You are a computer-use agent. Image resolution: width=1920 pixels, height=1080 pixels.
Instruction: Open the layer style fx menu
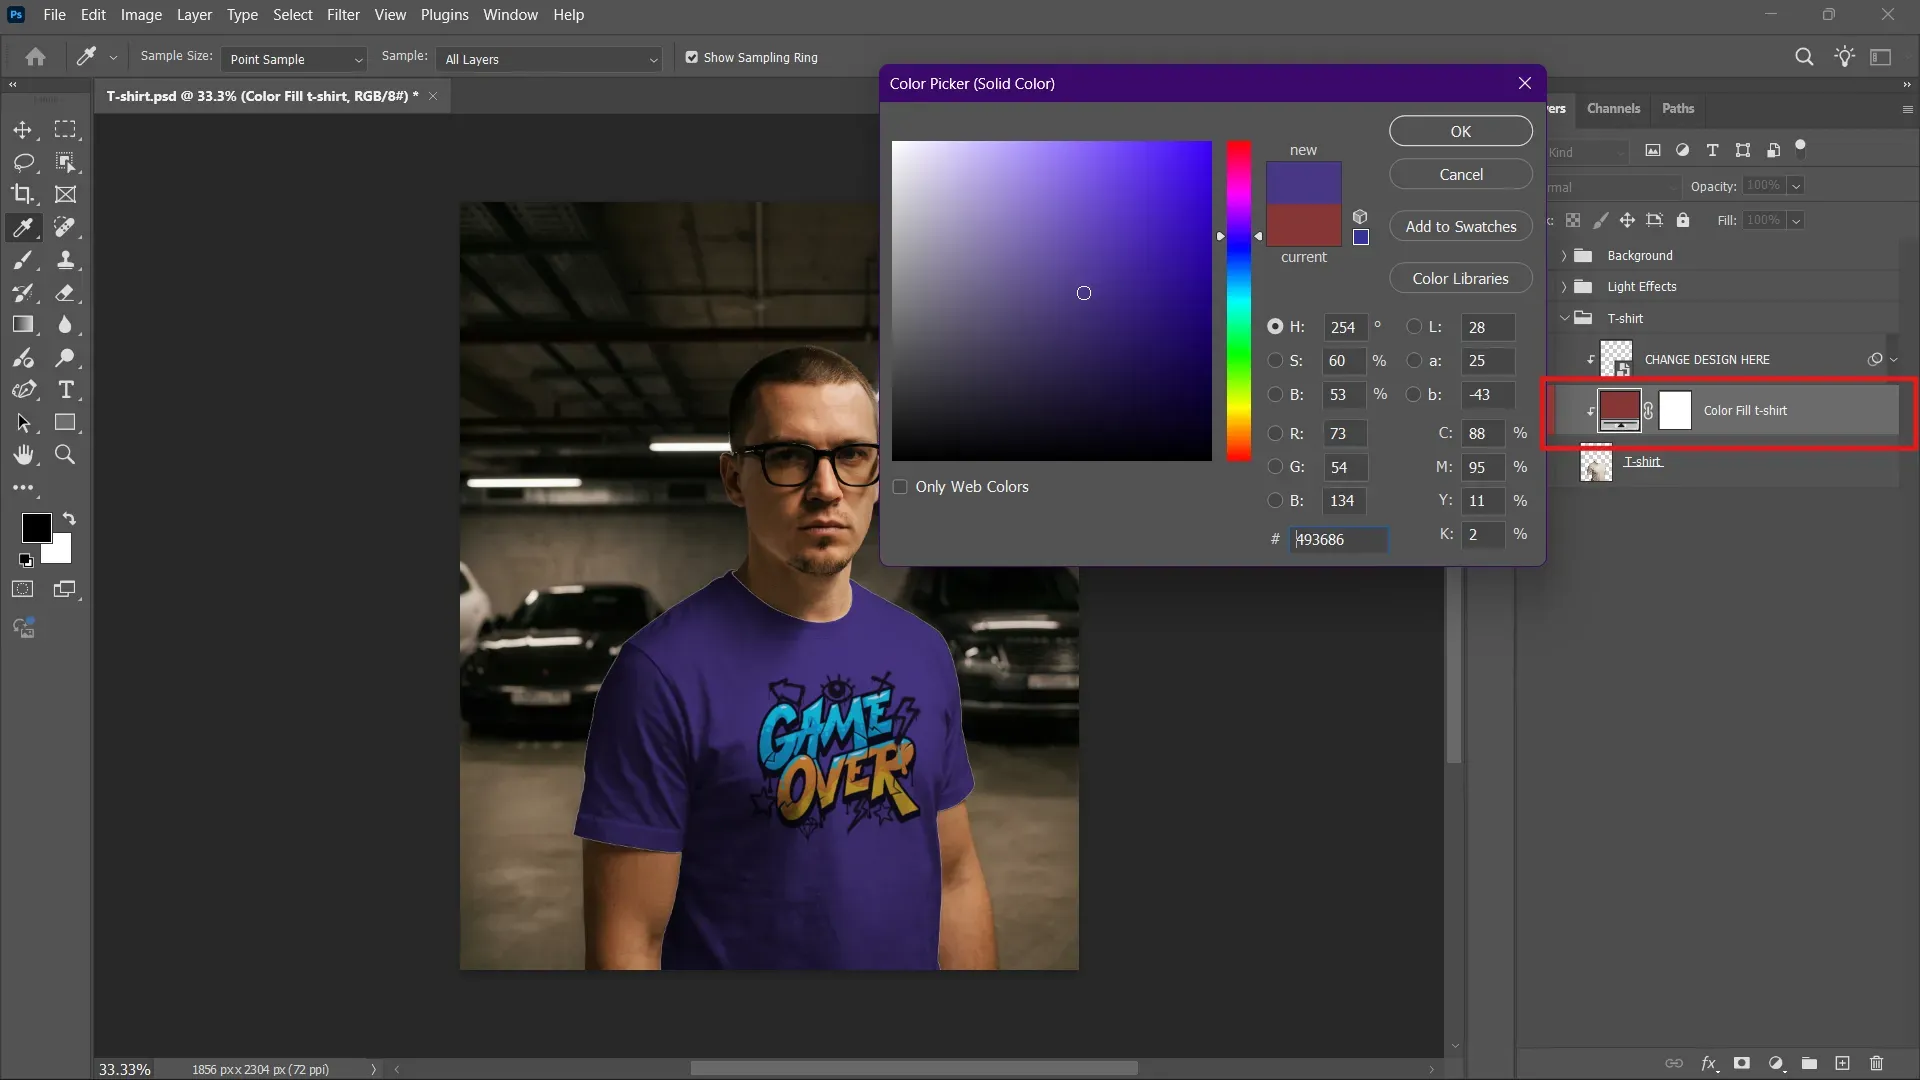[x=1710, y=1063]
